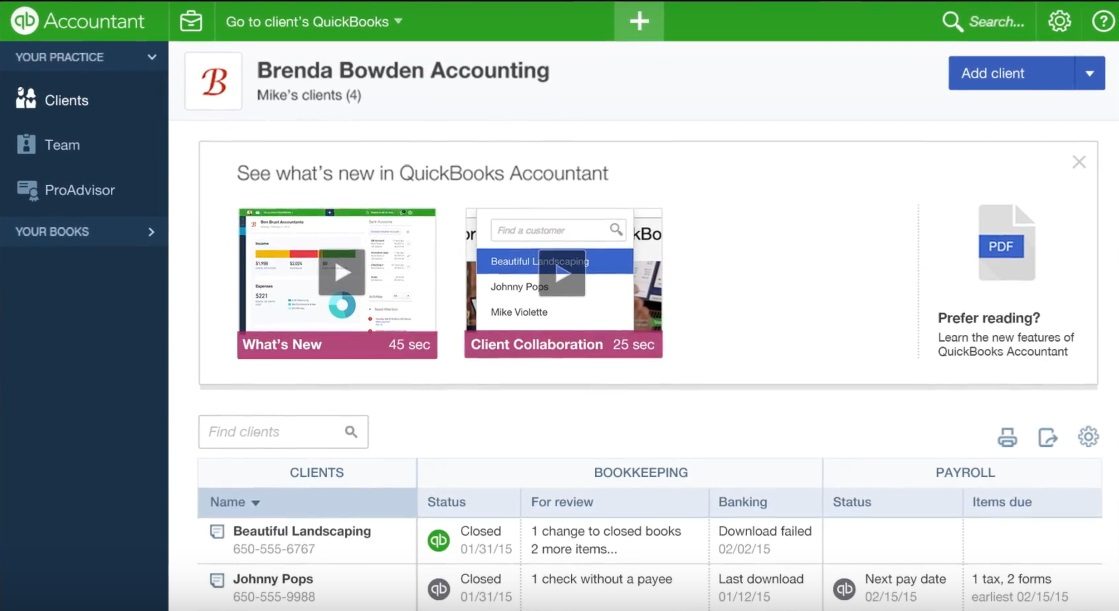The width and height of the screenshot is (1119, 611).
Task: Open ProAdvisor from the sidebar
Action: tap(75, 190)
